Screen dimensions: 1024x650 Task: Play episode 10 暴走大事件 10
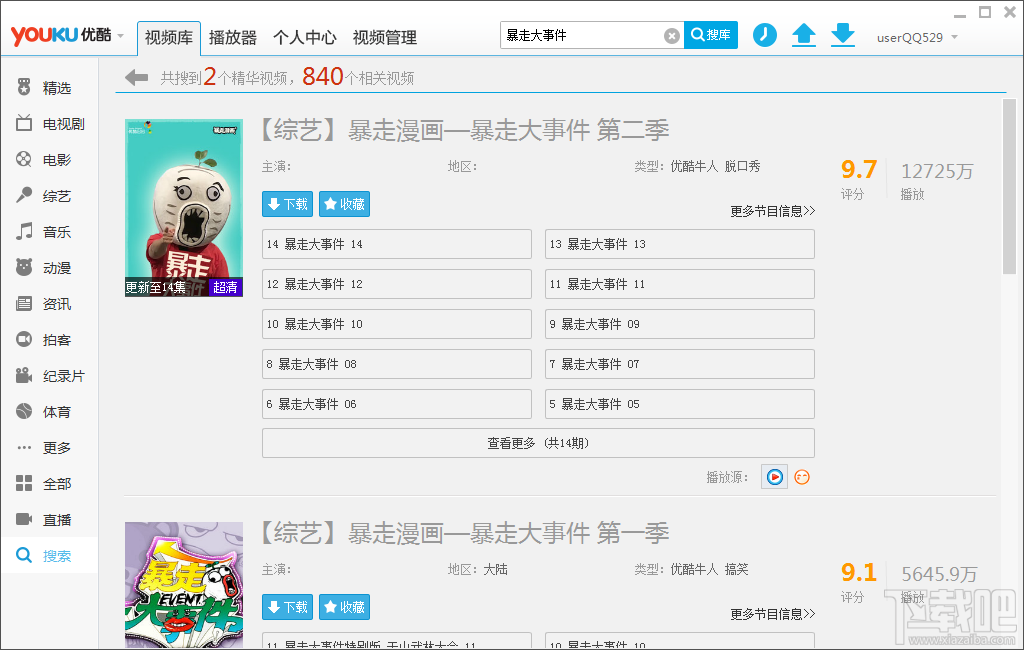(396, 324)
